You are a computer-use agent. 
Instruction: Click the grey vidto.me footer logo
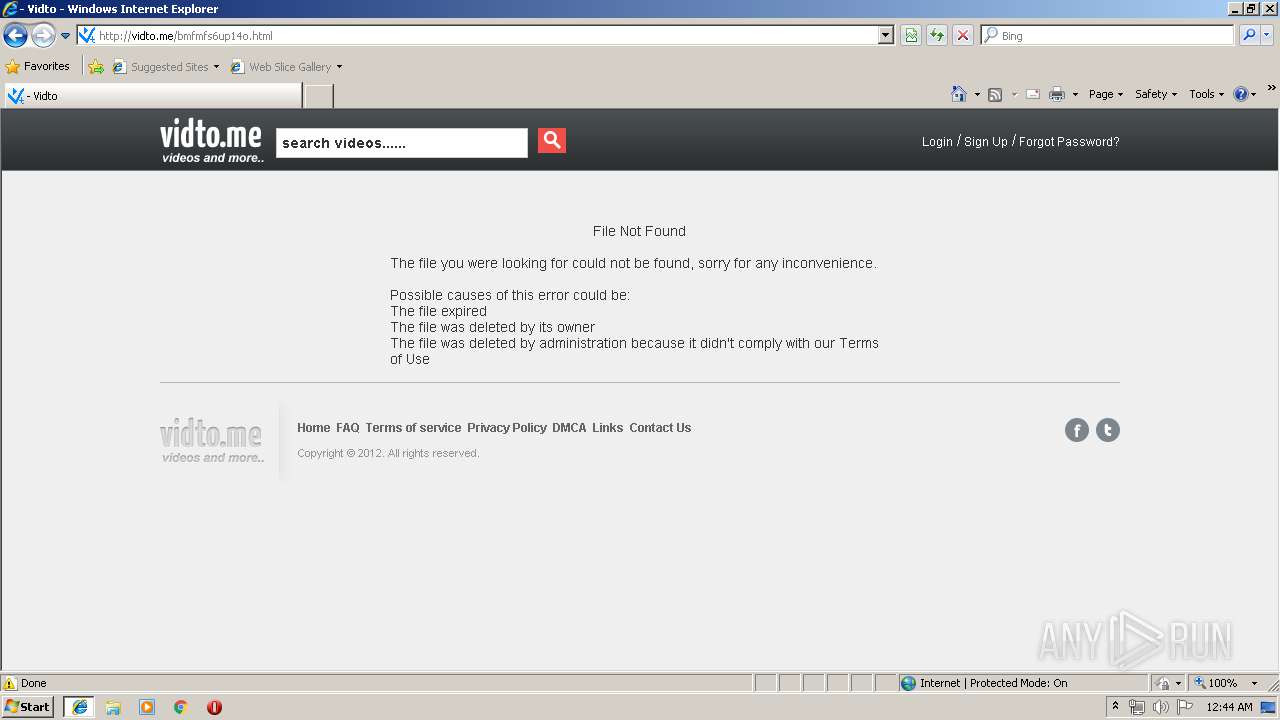click(x=212, y=441)
